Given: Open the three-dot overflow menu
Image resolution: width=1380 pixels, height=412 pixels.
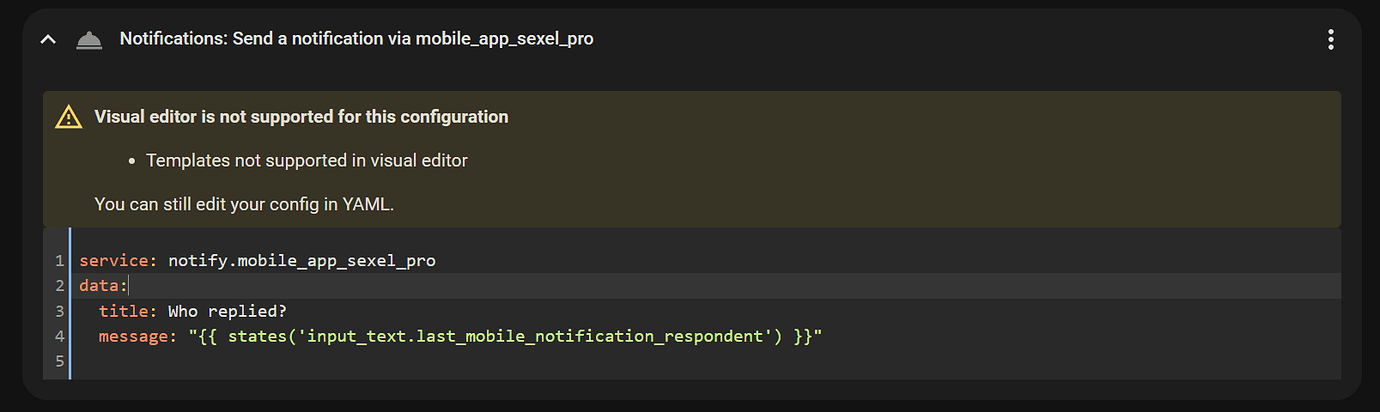Looking at the screenshot, I should click(x=1330, y=40).
